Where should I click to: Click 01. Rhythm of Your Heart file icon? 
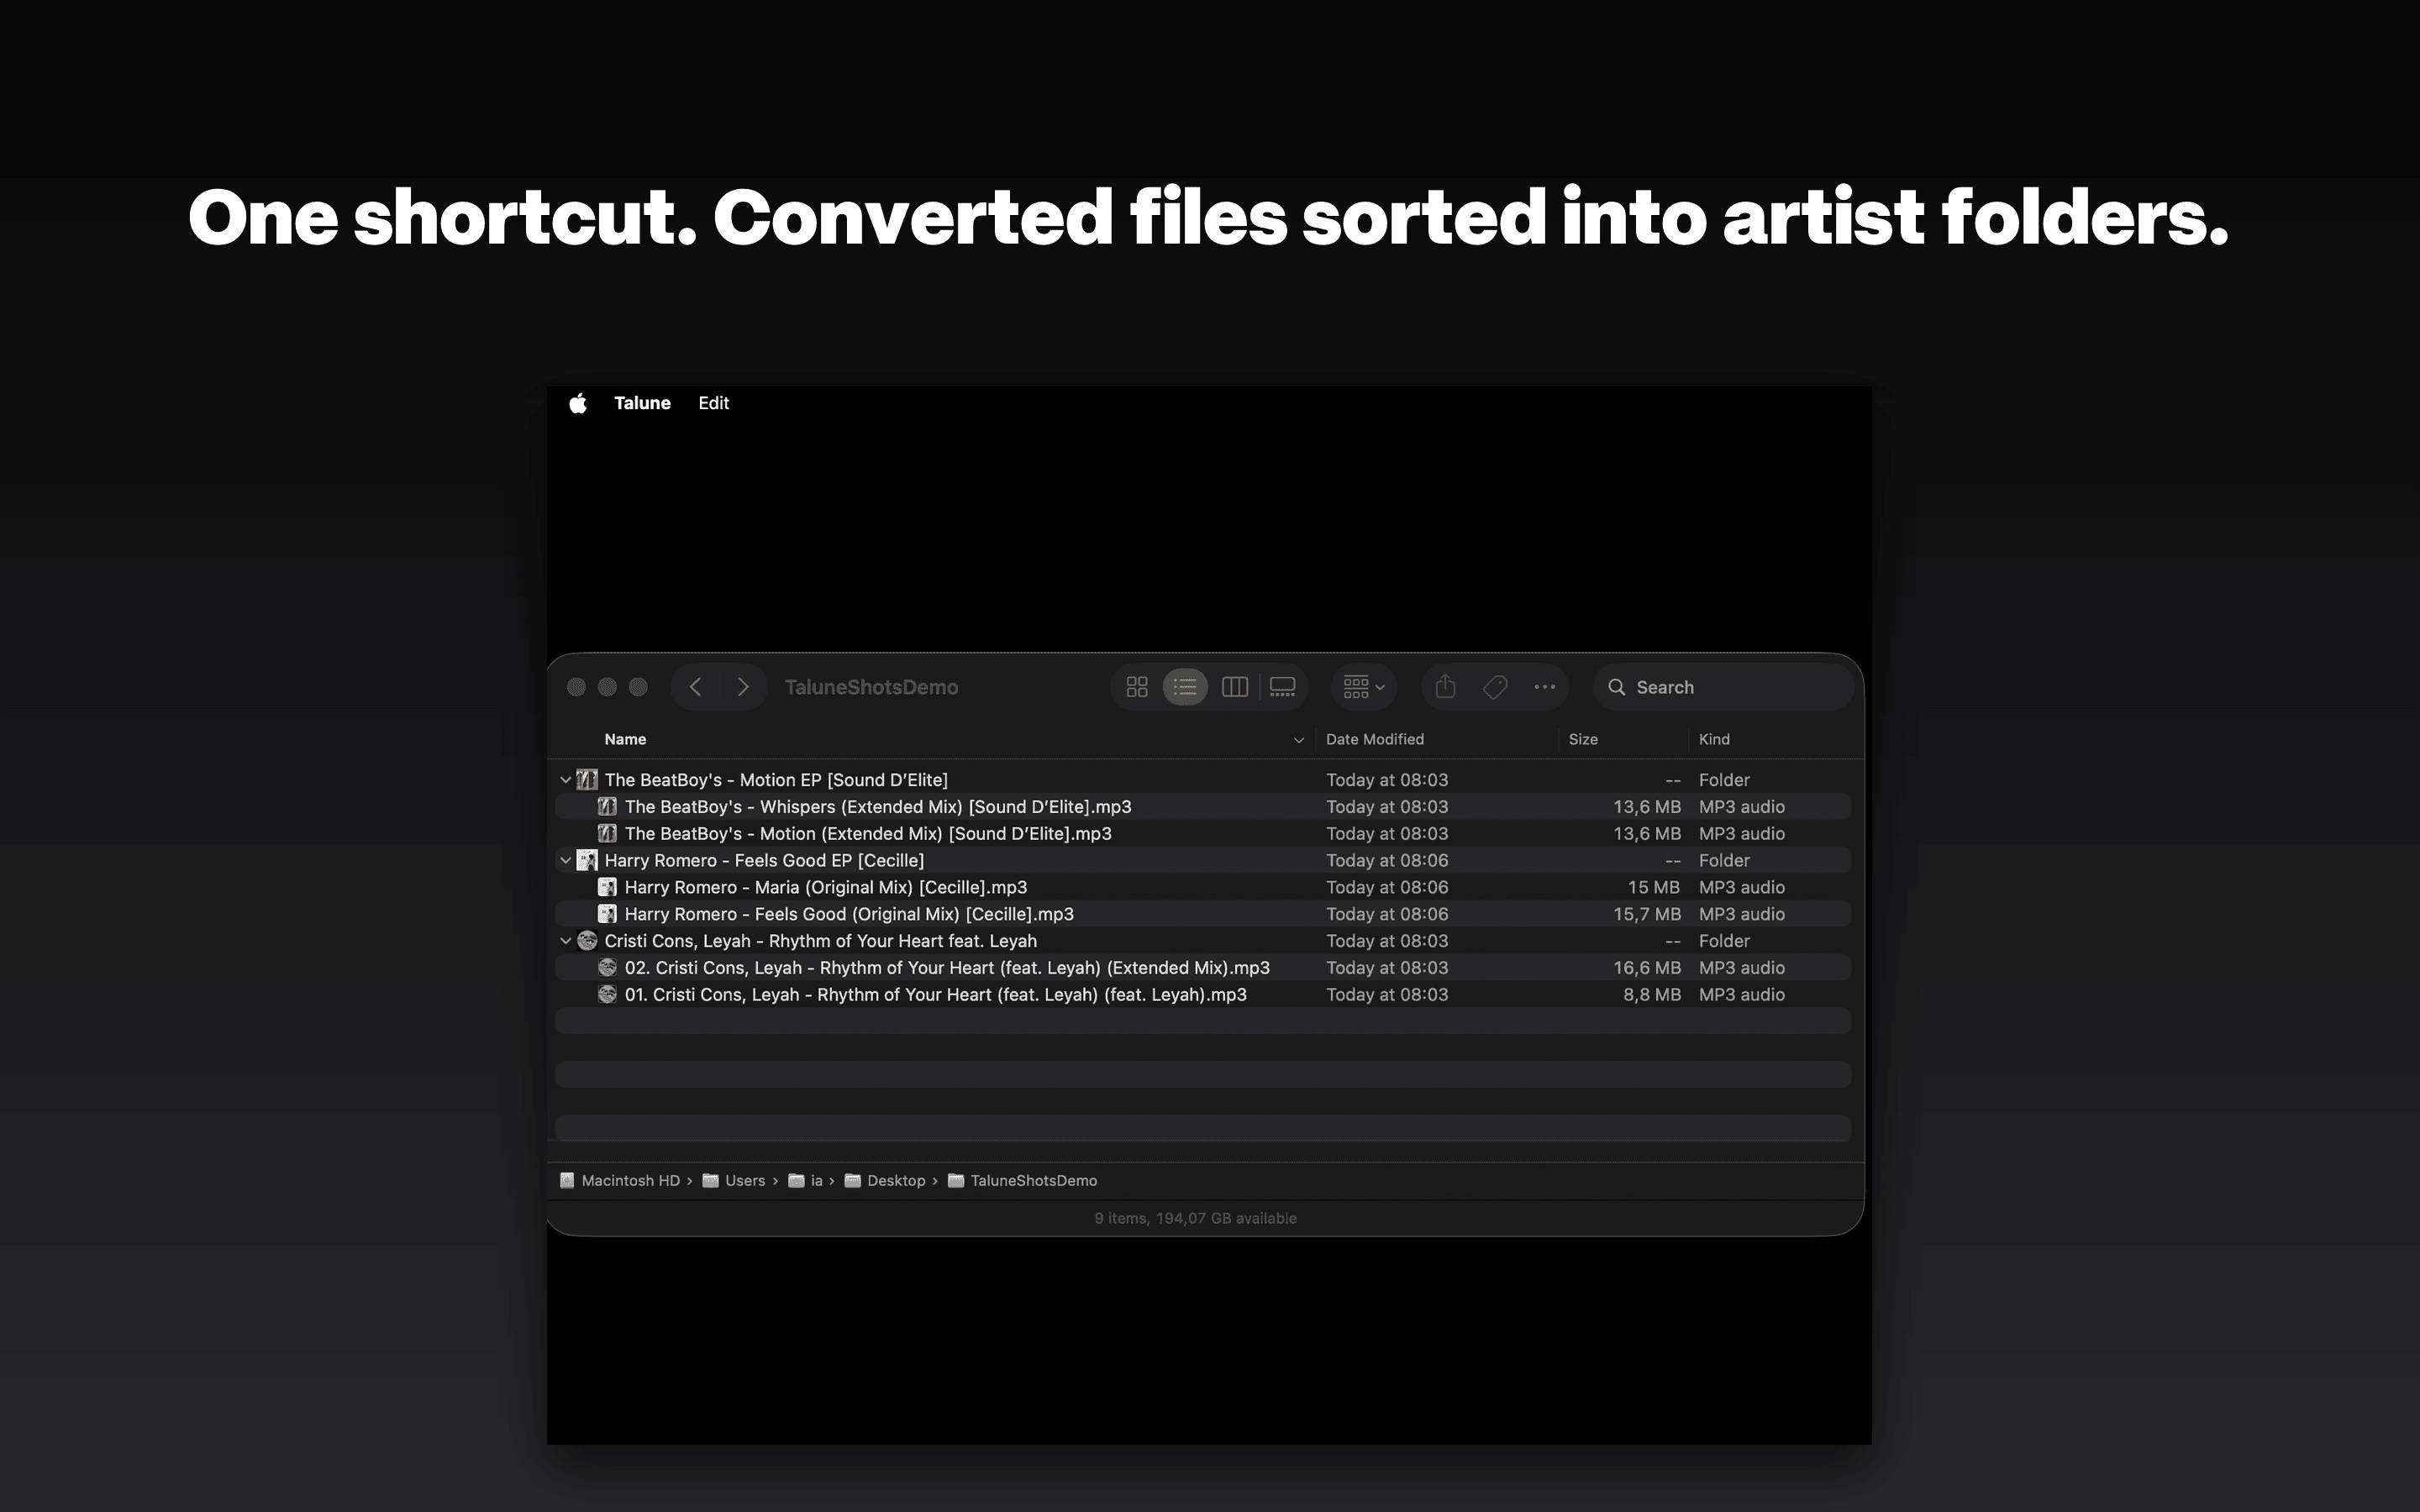607,994
